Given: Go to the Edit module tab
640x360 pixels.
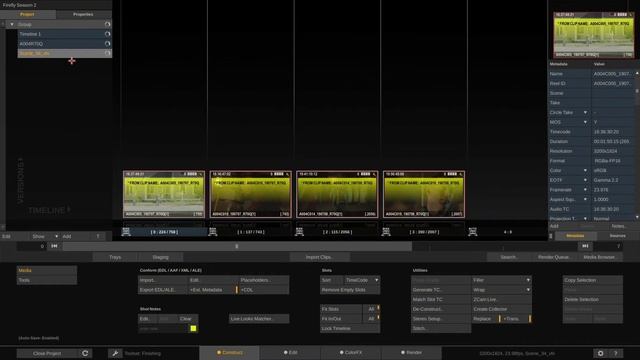Looking at the screenshot, I should click(290, 353).
